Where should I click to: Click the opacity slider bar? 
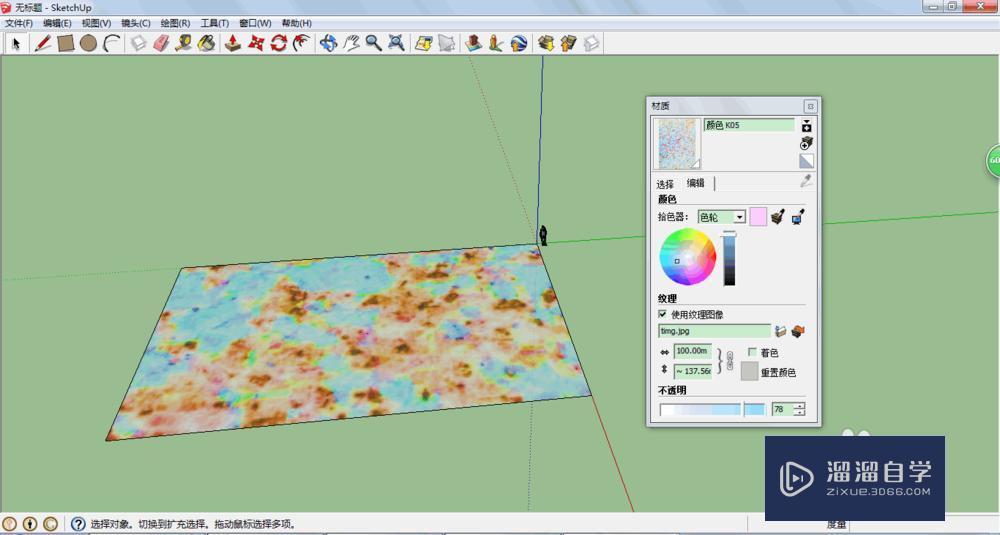click(x=712, y=409)
